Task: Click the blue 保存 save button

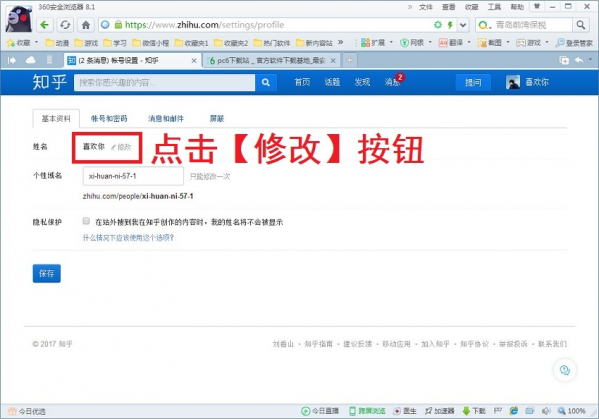Action: [x=47, y=273]
